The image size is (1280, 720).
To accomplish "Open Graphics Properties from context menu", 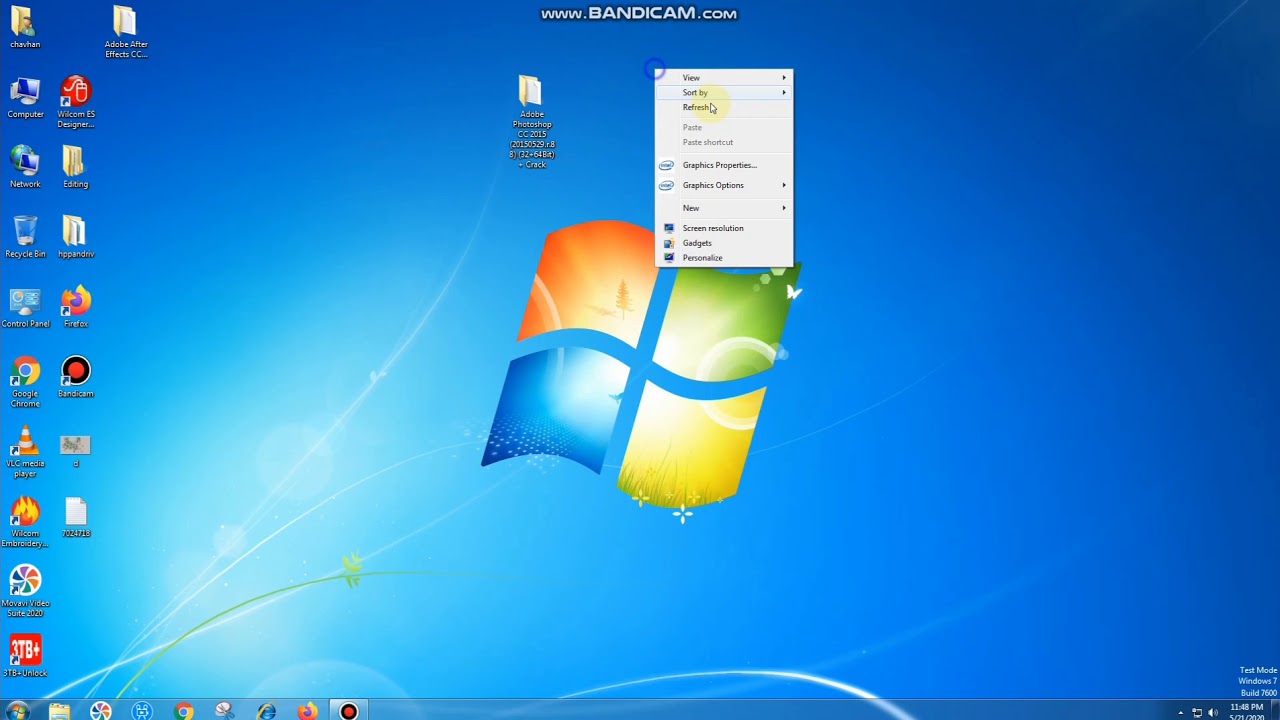I will point(724,165).
